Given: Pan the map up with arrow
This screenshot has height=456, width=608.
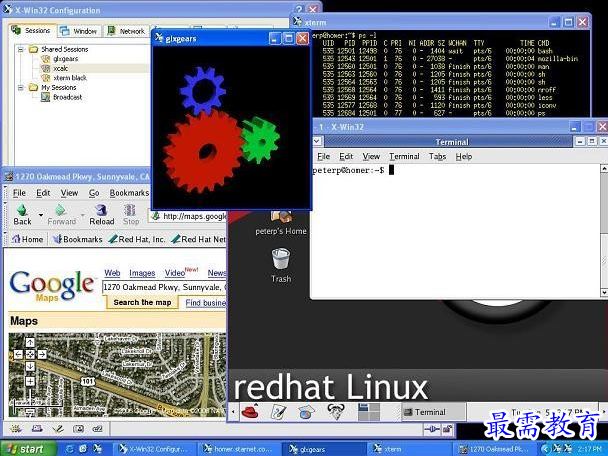Looking at the screenshot, I should (x=30, y=342).
